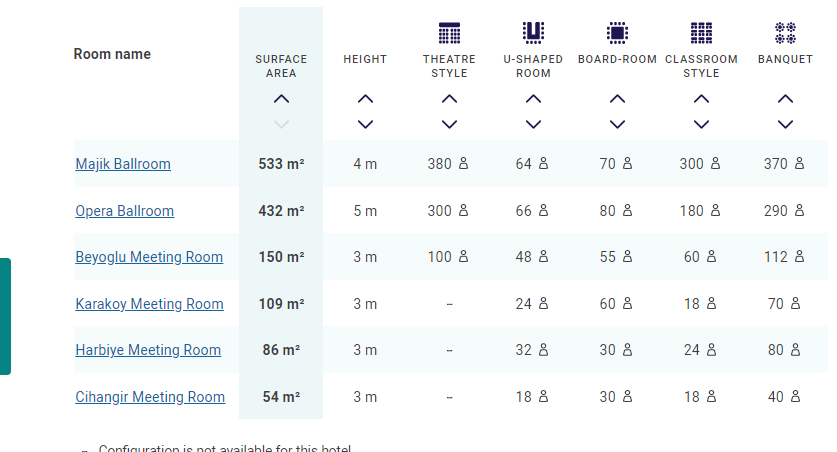
Task: Click the teal side tab on left edge
Action: [5, 316]
